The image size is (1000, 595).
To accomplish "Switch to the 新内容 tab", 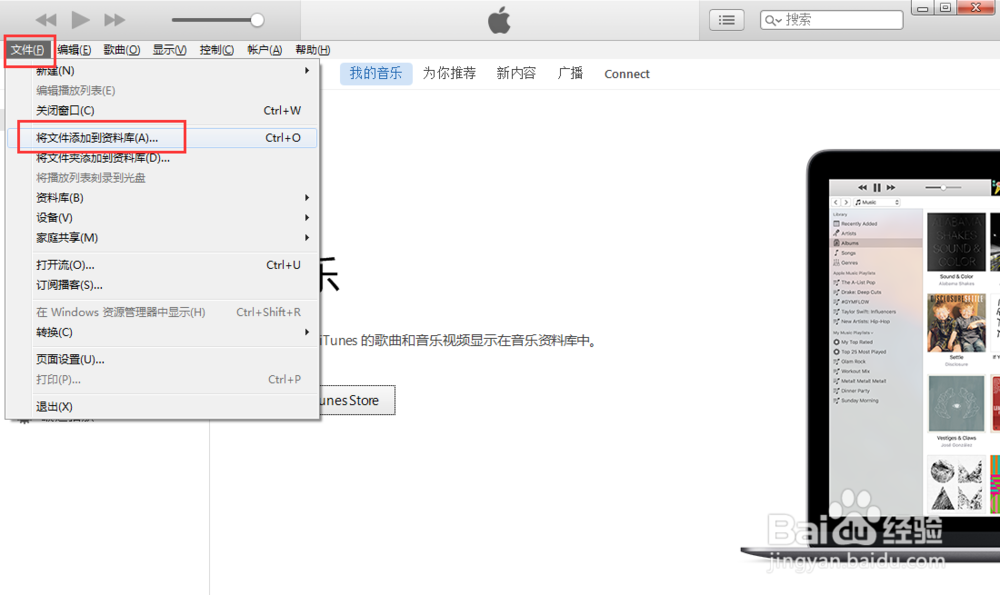I will 516,73.
